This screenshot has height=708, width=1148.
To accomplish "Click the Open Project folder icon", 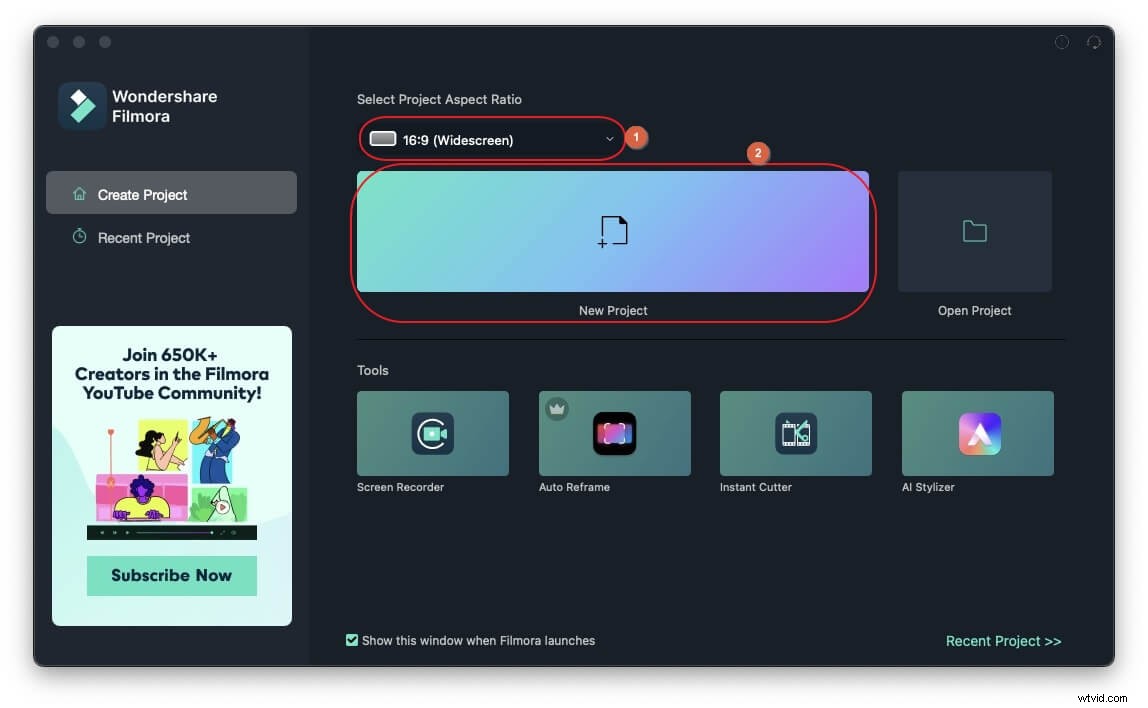I will [974, 230].
